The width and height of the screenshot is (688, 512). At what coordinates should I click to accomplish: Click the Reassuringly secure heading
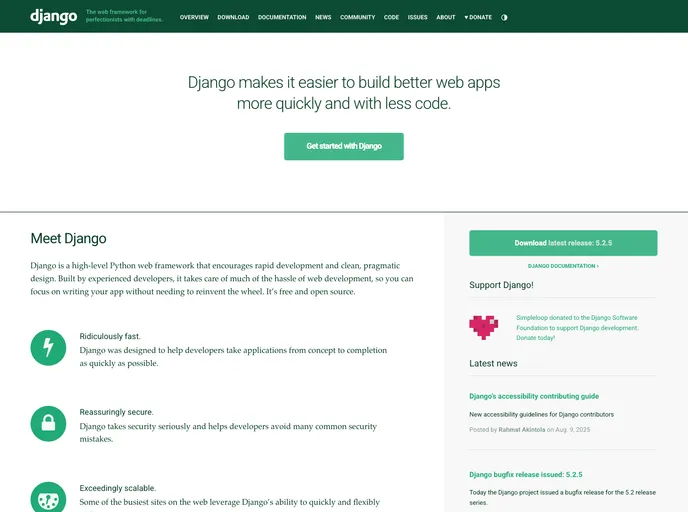pyautogui.click(x=116, y=412)
